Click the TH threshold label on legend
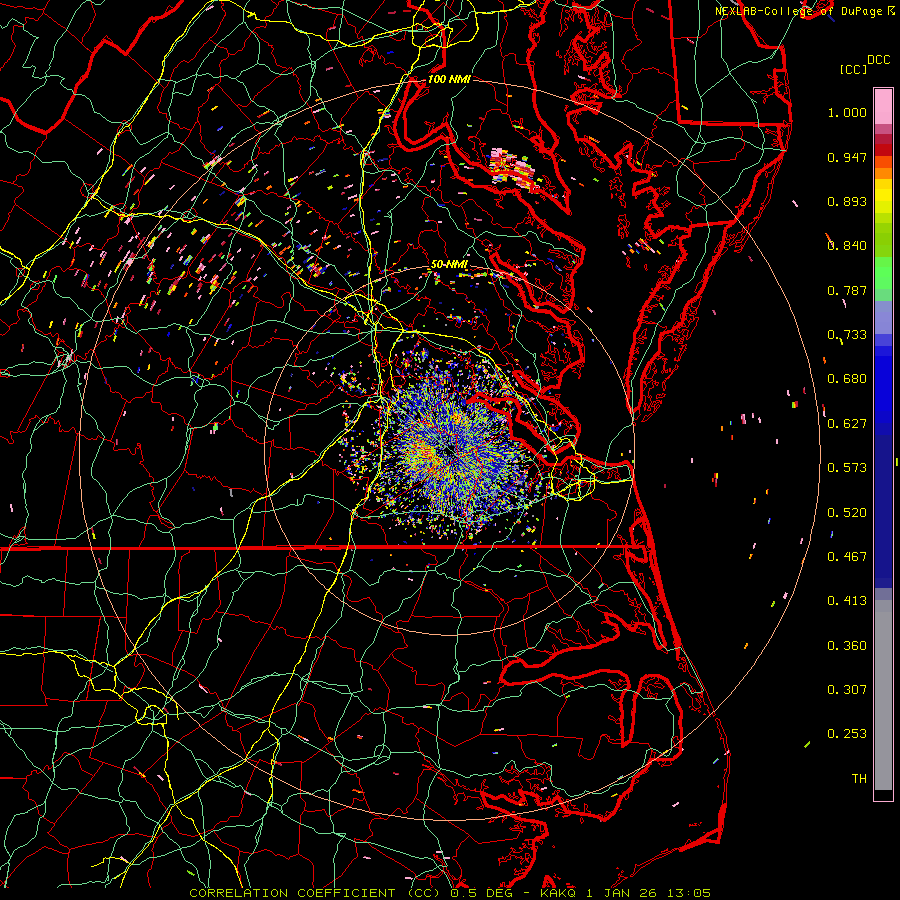 tap(859, 779)
